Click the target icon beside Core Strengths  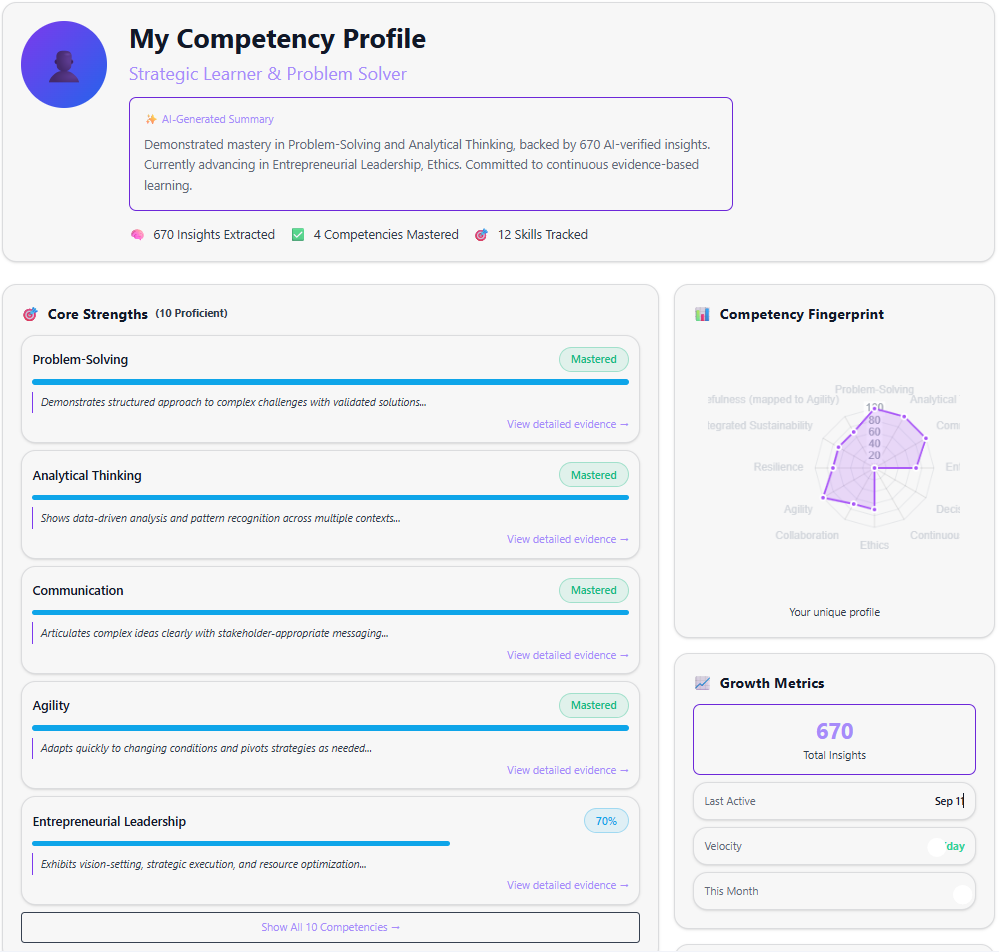point(30,313)
